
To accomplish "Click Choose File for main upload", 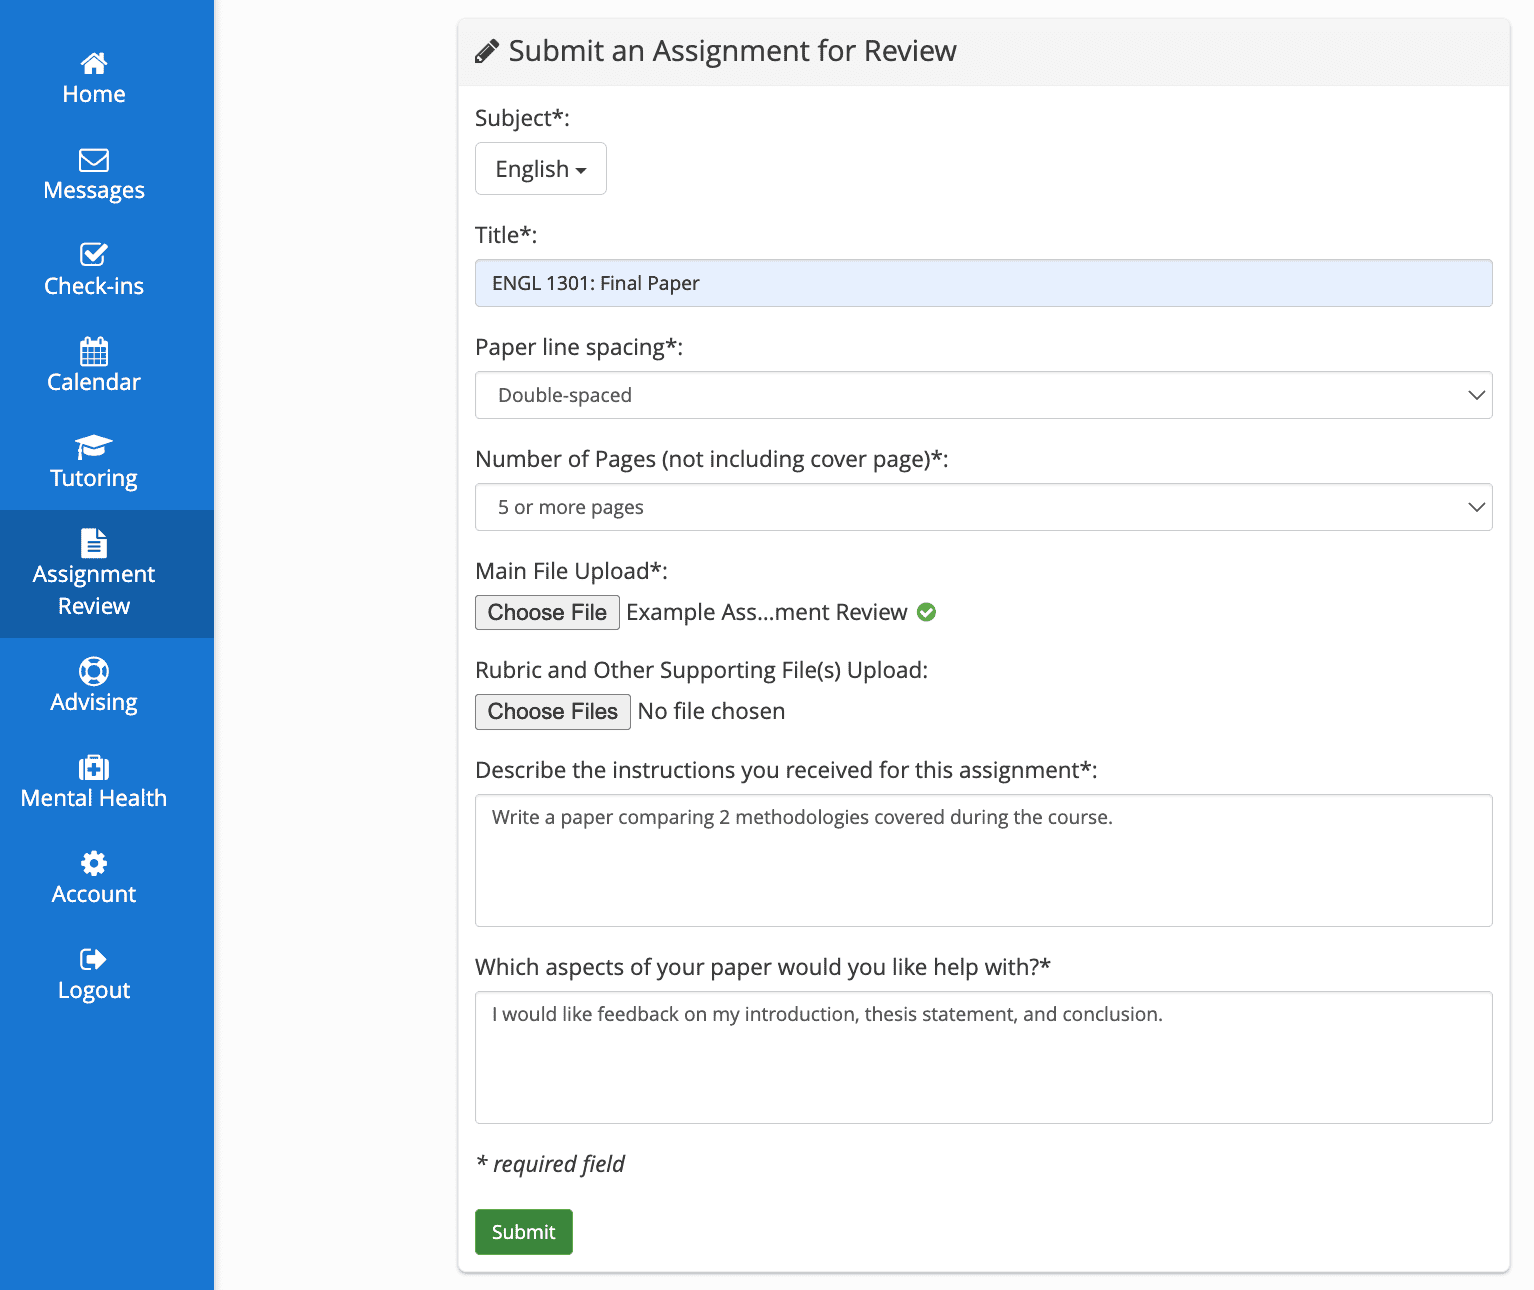I will coord(547,612).
